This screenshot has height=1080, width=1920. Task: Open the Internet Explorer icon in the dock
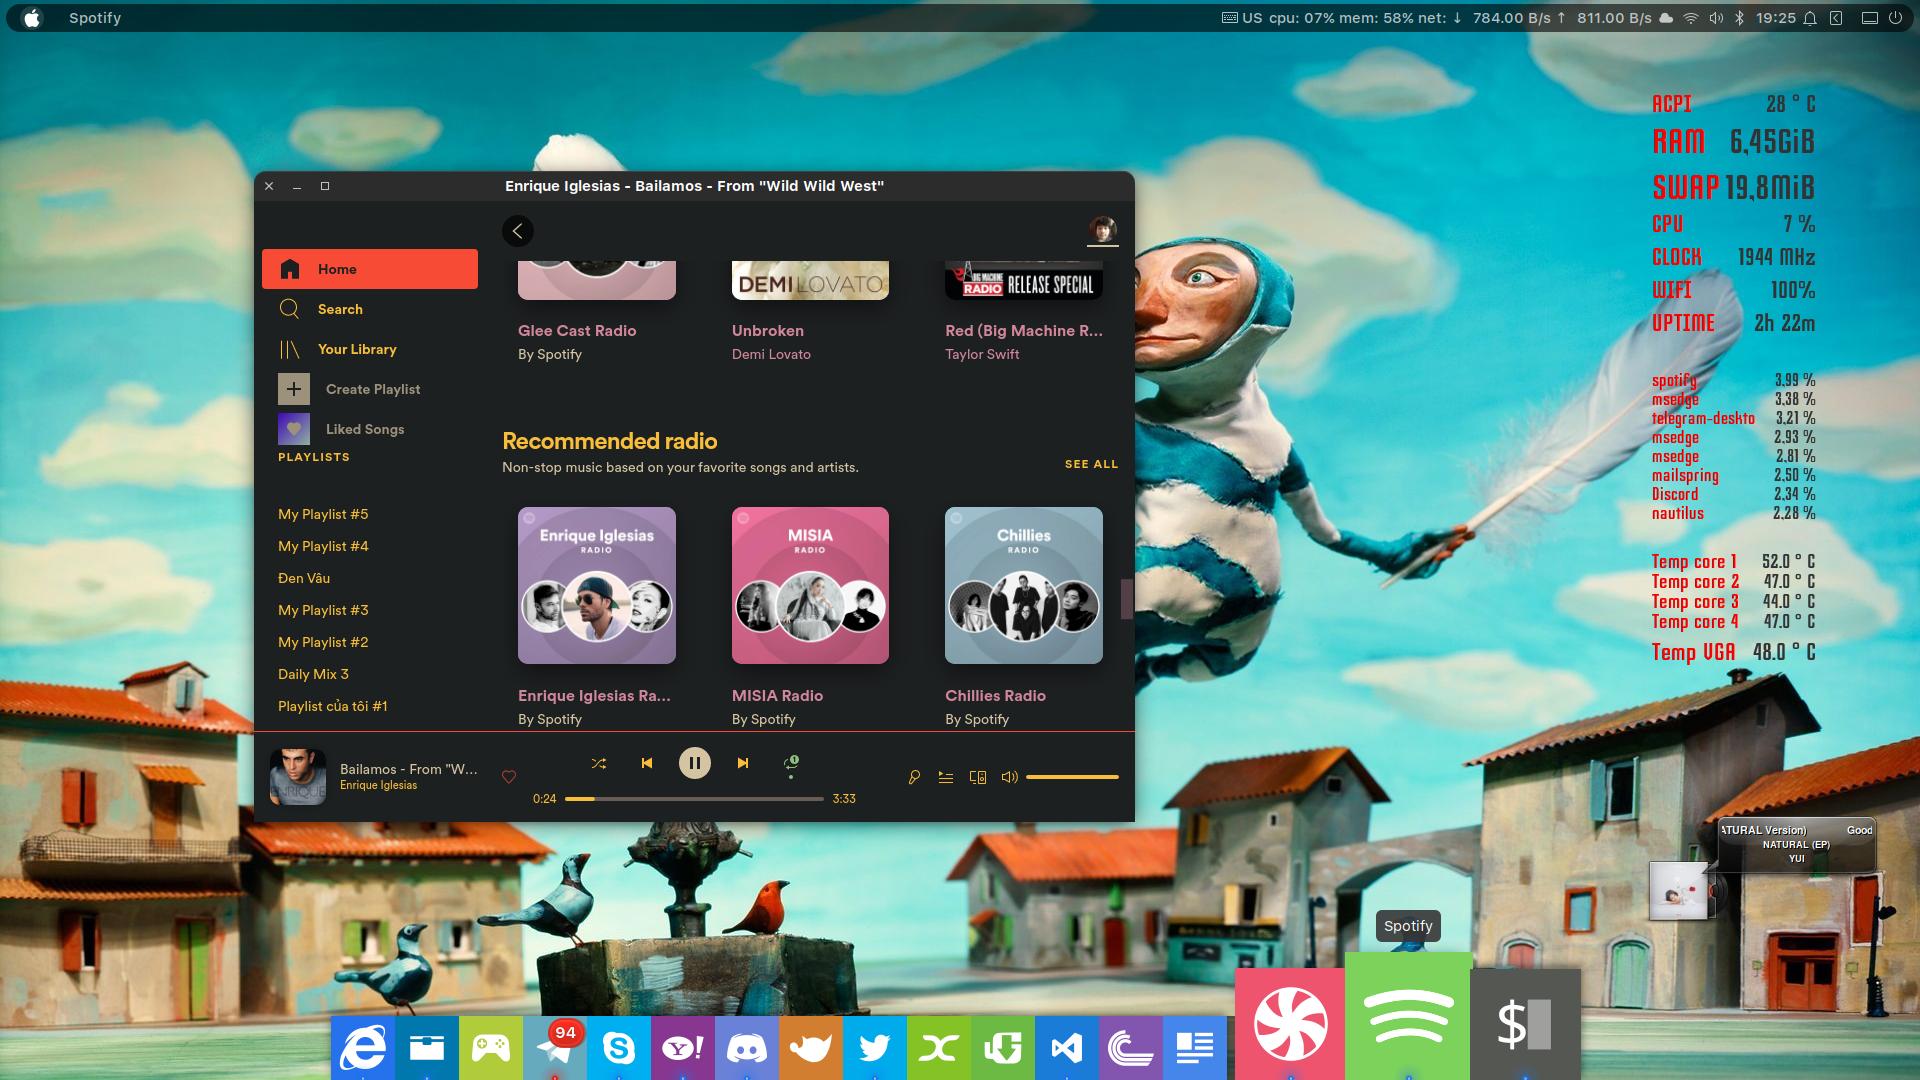(363, 1048)
